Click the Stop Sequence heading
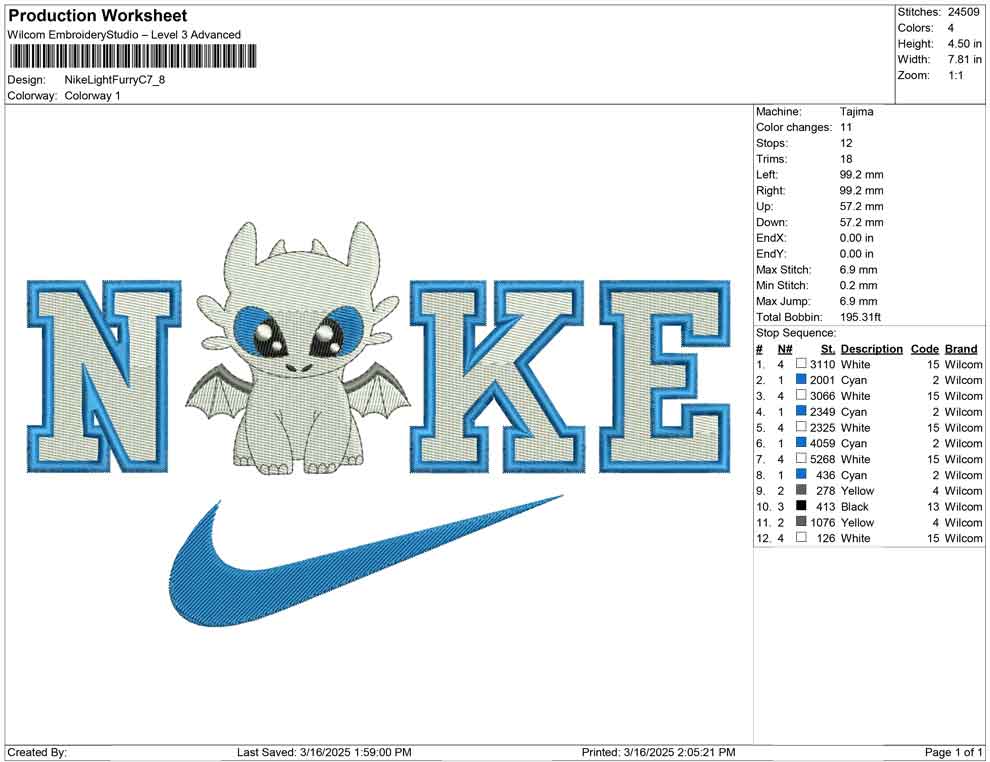The image size is (990, 762). coord(796,333)
